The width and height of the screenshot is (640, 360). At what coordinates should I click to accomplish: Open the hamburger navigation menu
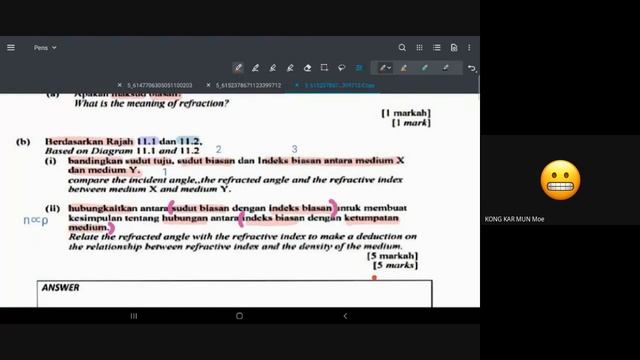[x=11, y=48]
